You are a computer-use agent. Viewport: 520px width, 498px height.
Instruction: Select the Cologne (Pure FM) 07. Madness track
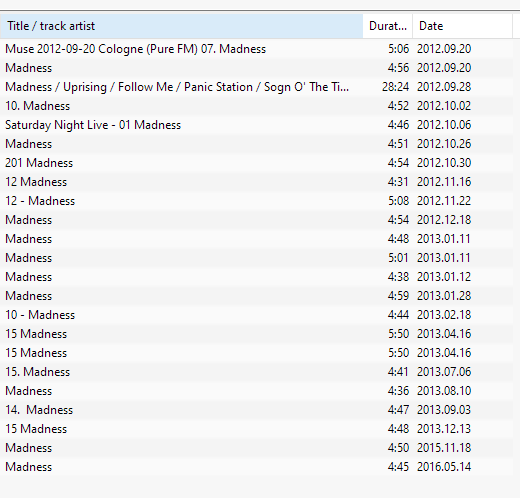click(x=256, y=49)
